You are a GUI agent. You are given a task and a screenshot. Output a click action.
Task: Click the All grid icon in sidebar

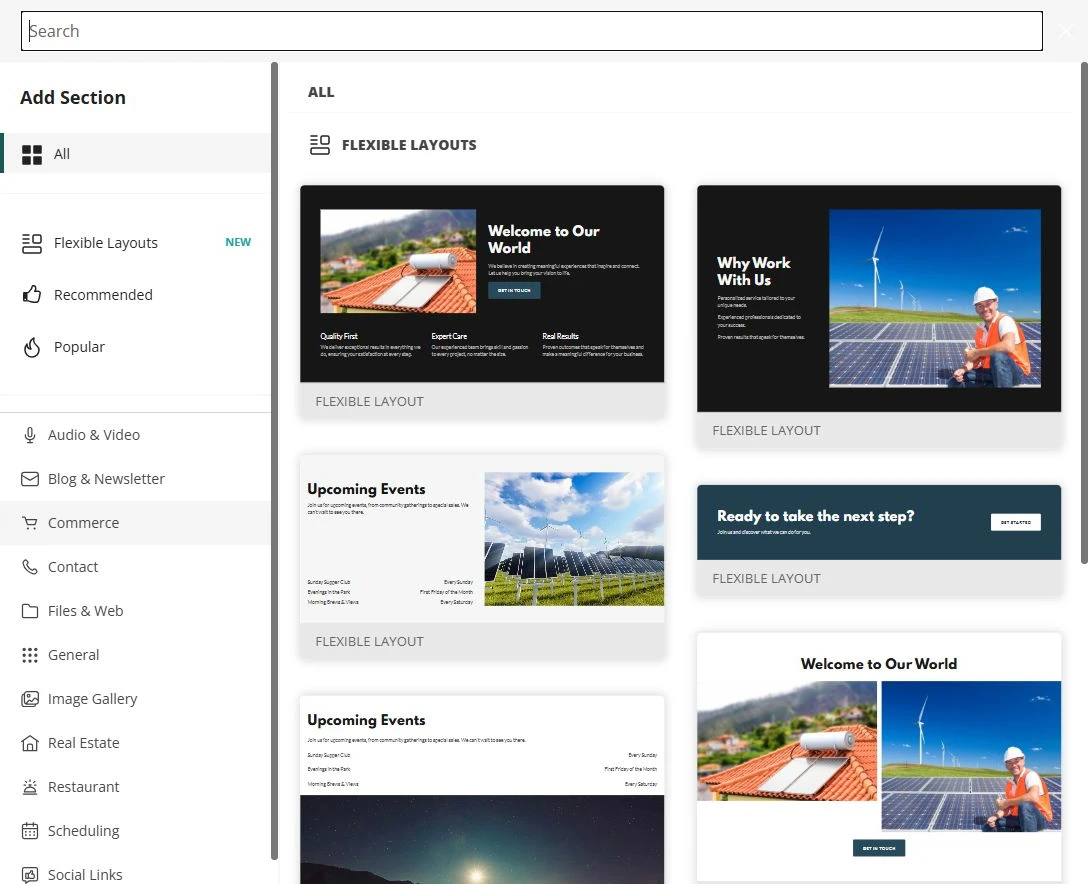(x=32, y=154)
